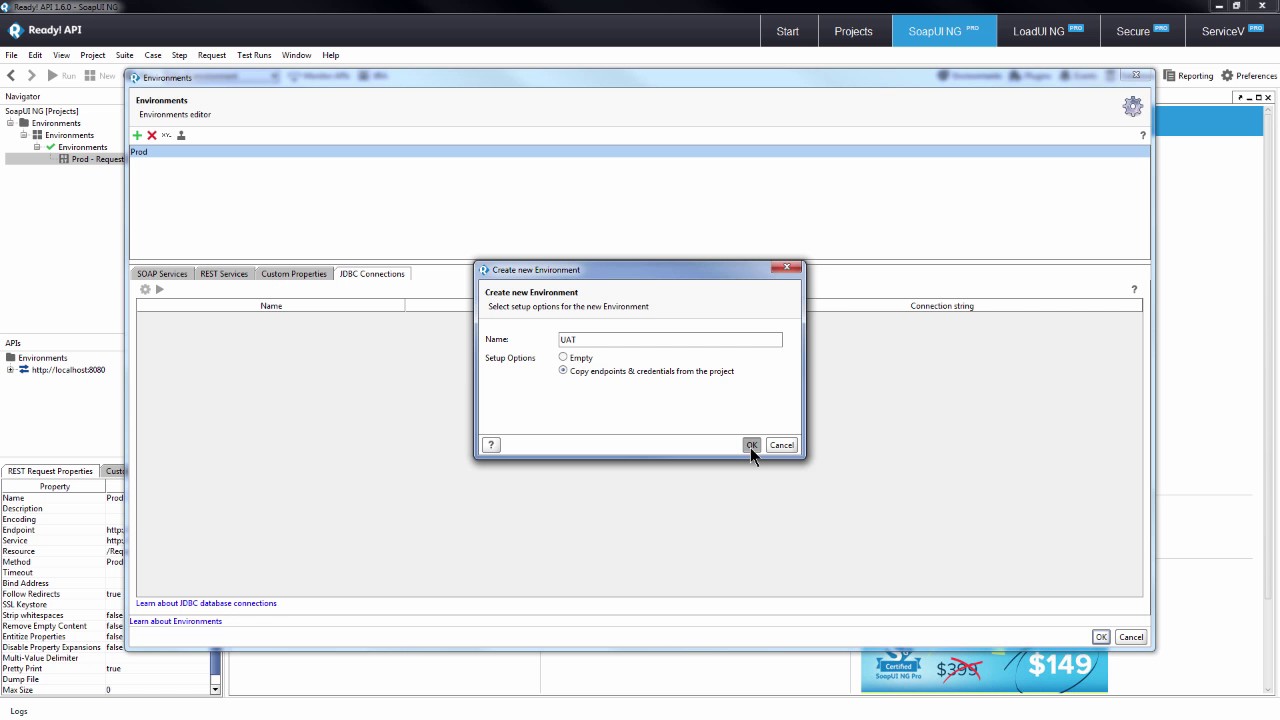Switch to REST Services tab
The image size is (1280, 720).
coord(224,274)
